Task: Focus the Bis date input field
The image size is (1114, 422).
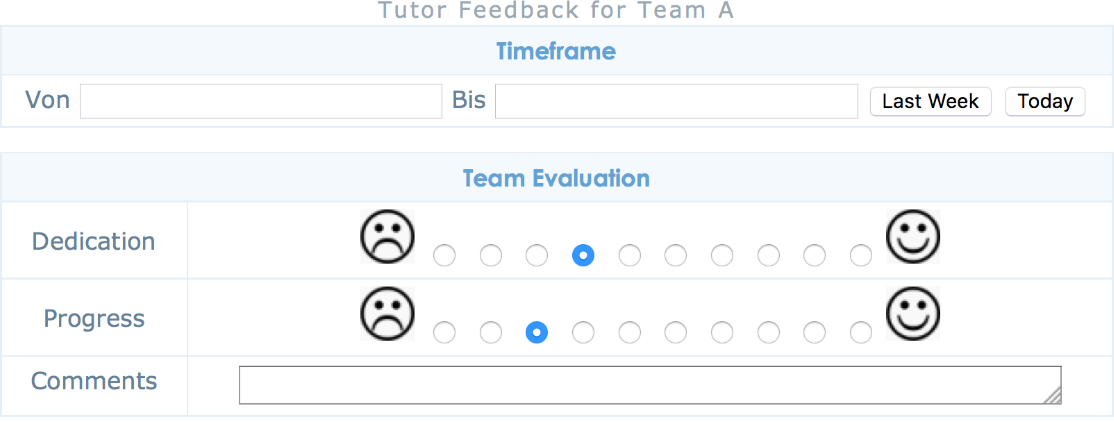Action: click(676, 102)
